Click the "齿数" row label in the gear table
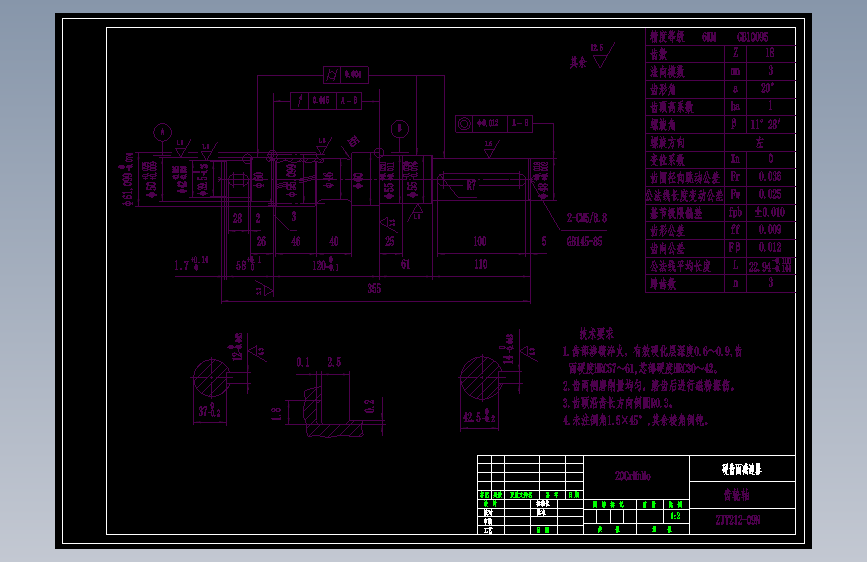 pos(659,54)
